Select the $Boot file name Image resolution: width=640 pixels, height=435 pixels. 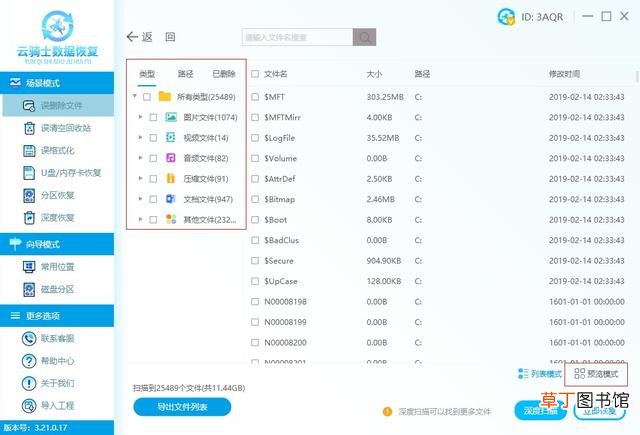click(x=276, y=220)
